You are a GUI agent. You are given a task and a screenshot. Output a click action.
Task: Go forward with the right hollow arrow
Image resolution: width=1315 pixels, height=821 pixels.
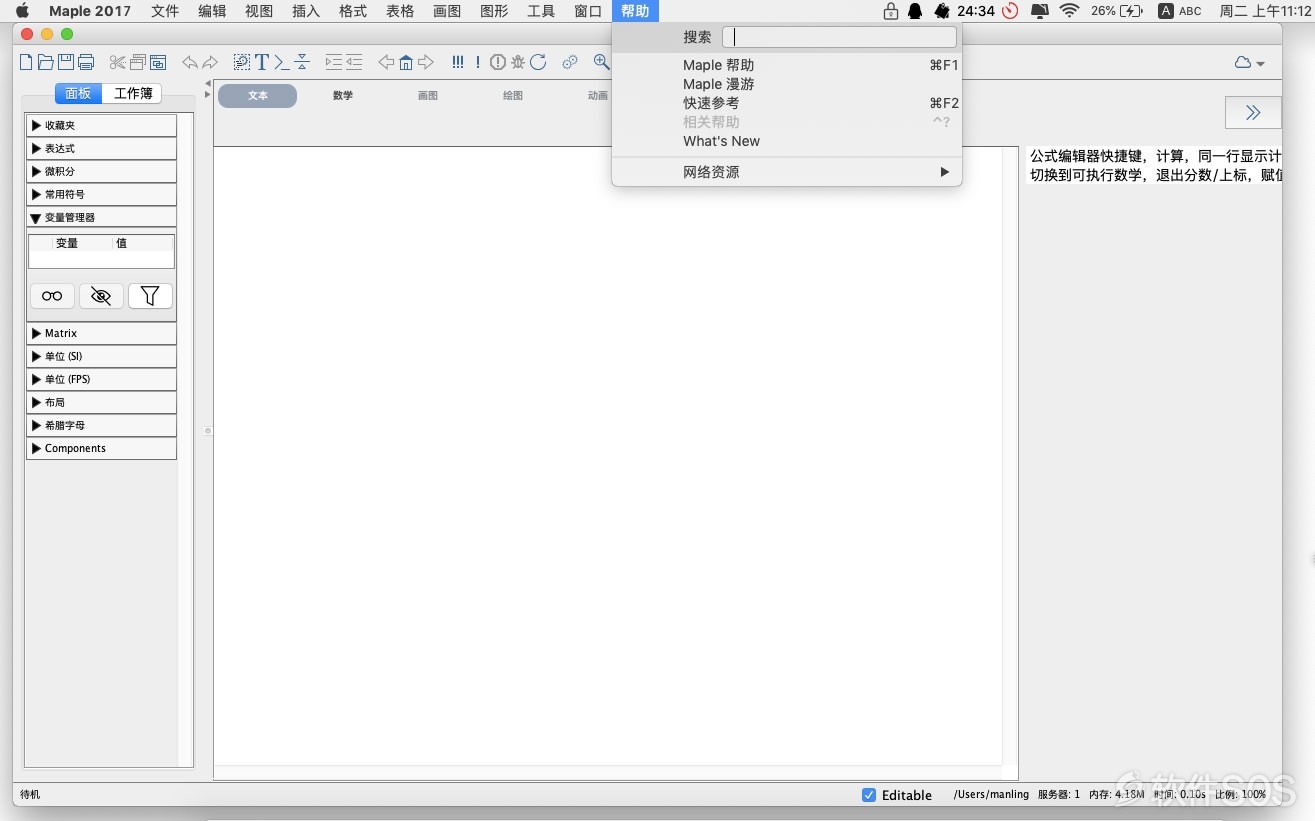point(426,62)
